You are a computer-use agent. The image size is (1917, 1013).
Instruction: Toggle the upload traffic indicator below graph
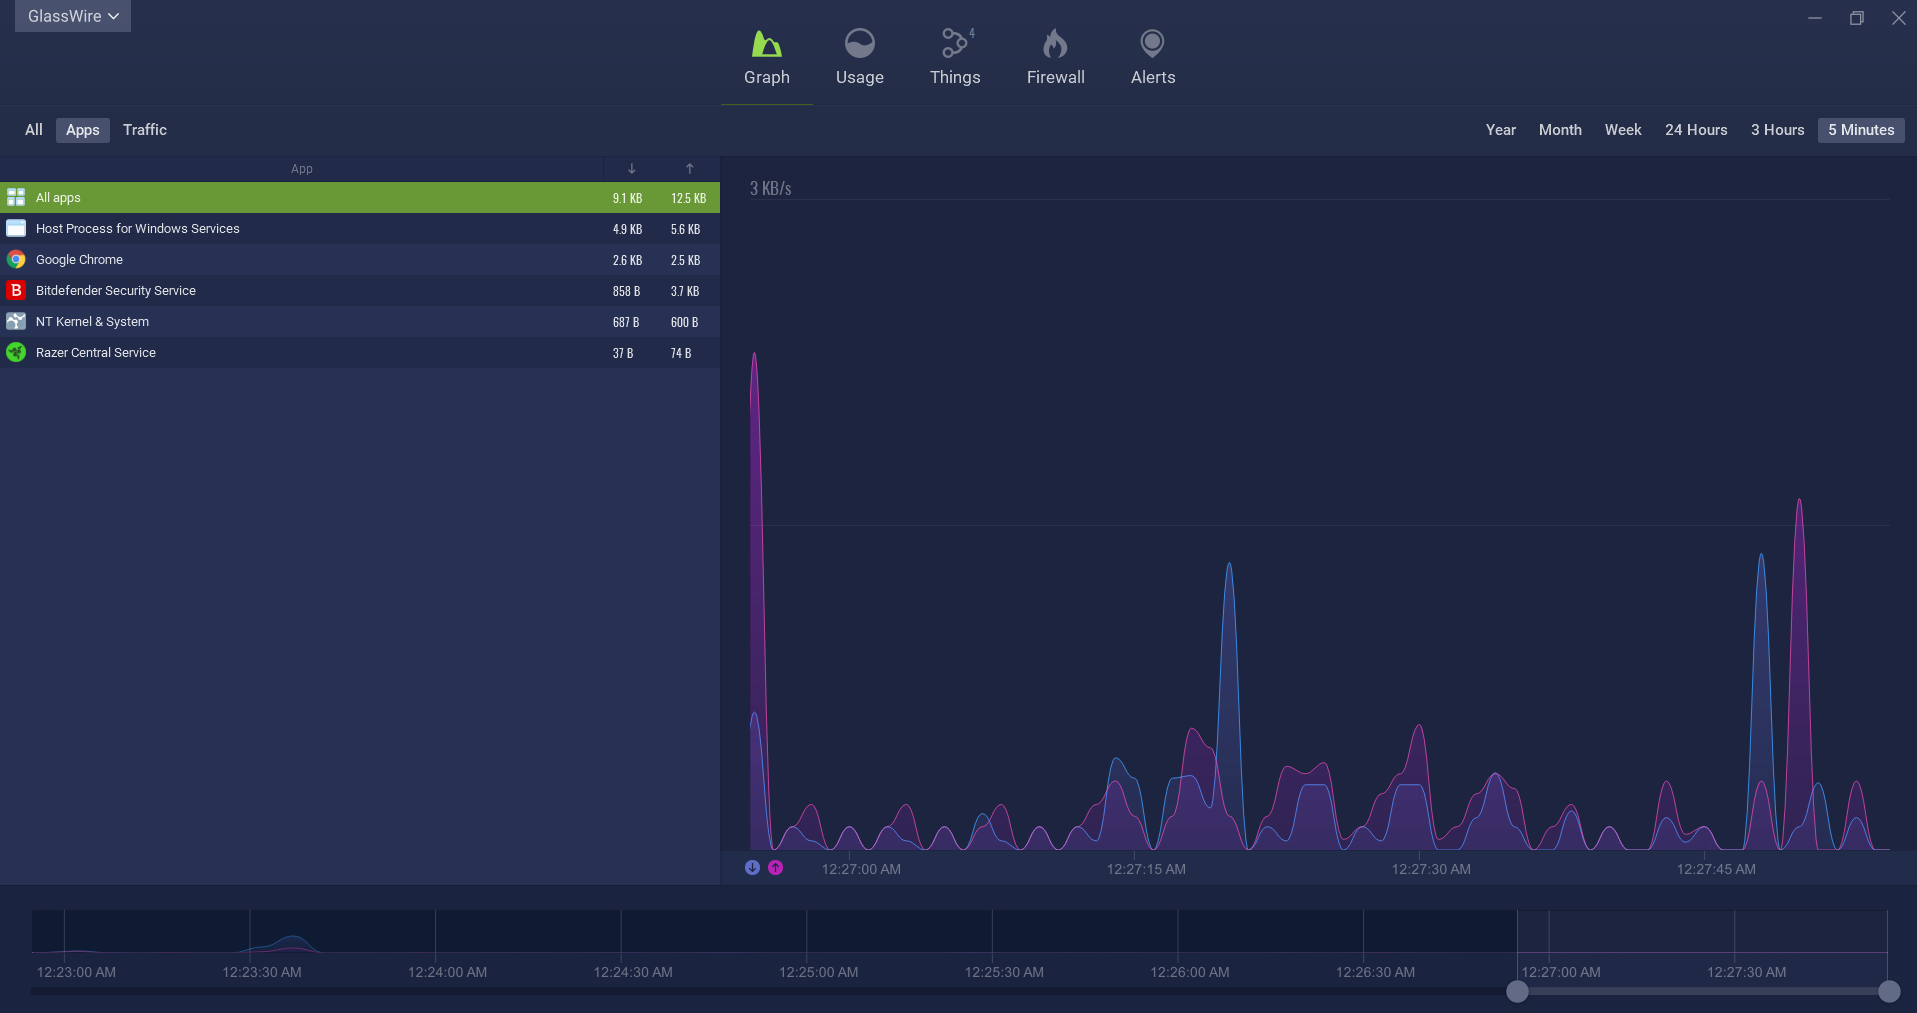point(776,868)
